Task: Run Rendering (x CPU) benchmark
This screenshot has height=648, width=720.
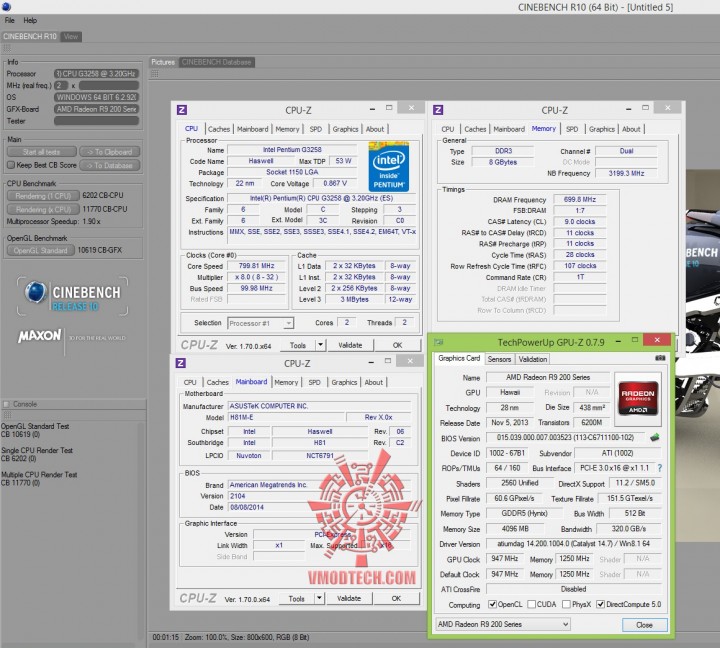Action: click(x=43, y=209)
